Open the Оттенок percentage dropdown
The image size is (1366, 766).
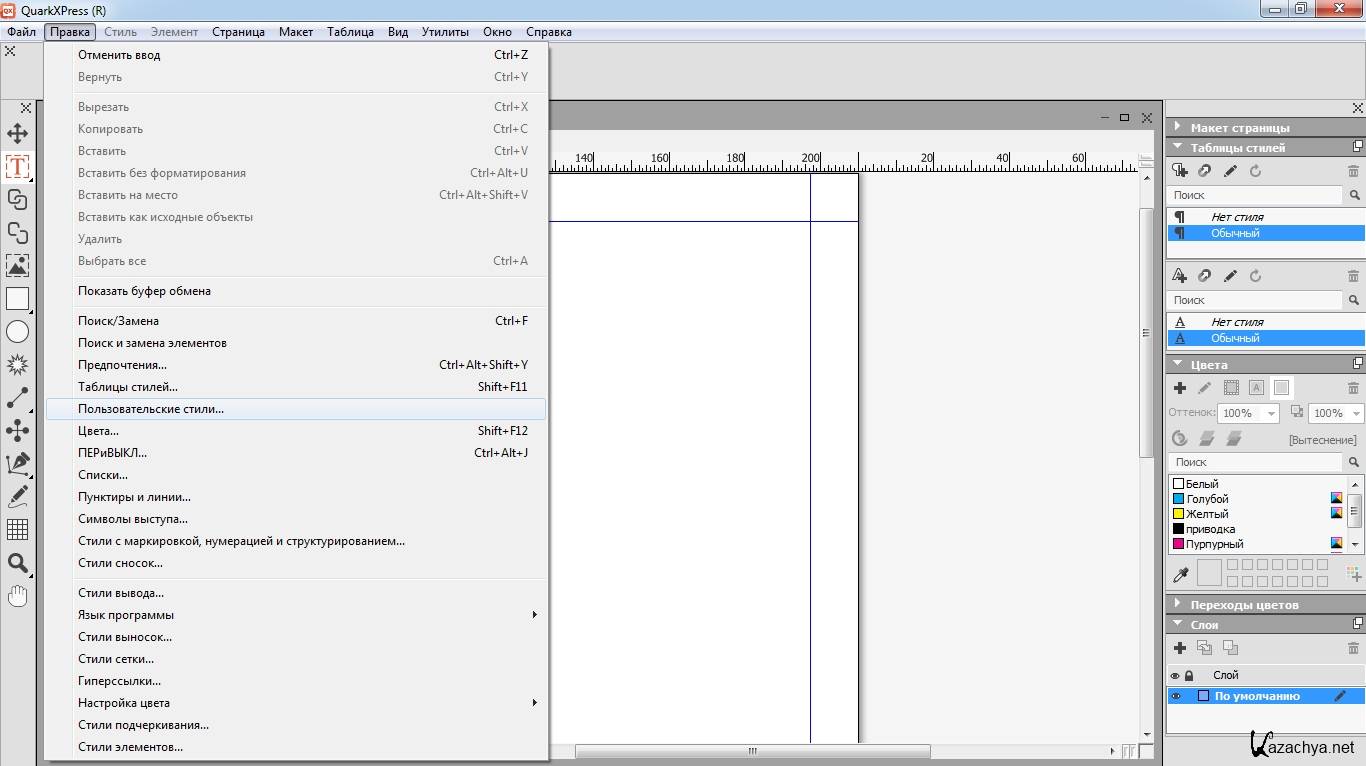click(x=1271, y=413)
